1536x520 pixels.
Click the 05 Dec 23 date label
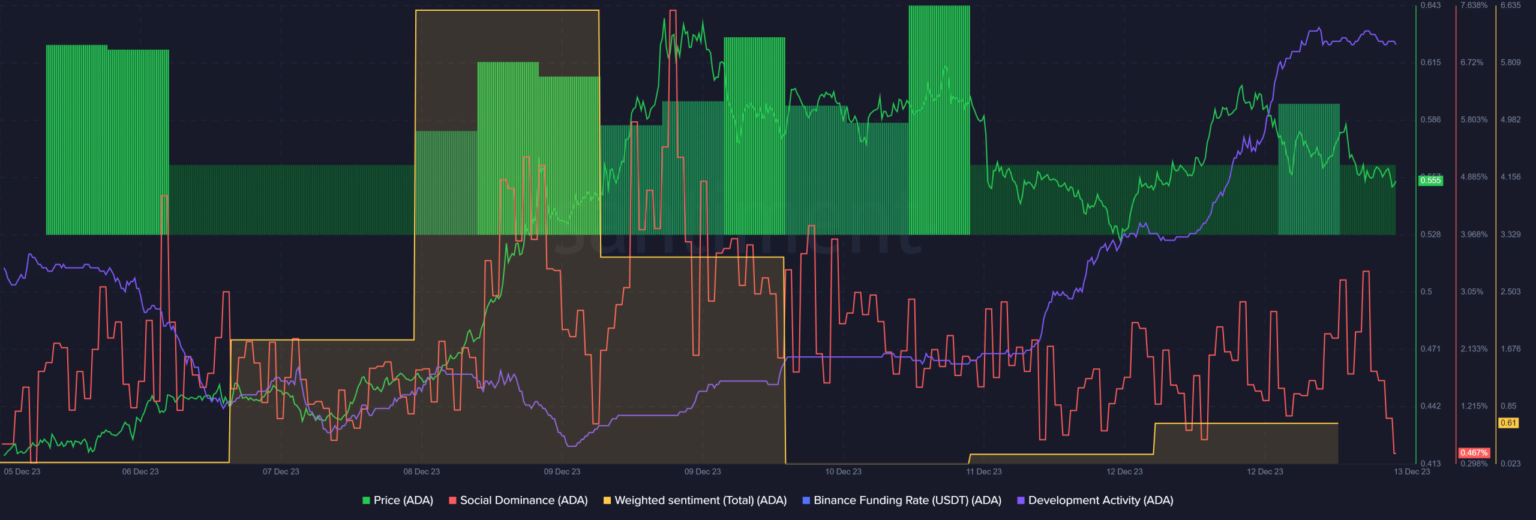coord(22,471)
